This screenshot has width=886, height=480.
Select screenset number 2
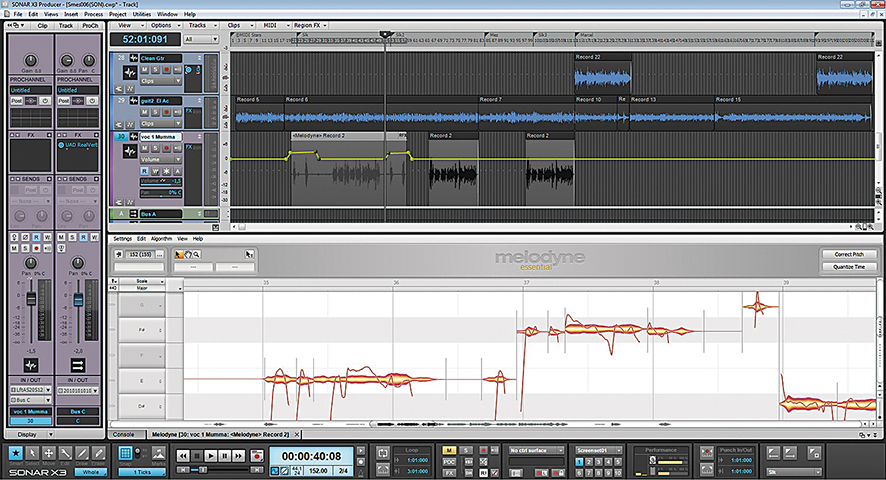point(589,461)
